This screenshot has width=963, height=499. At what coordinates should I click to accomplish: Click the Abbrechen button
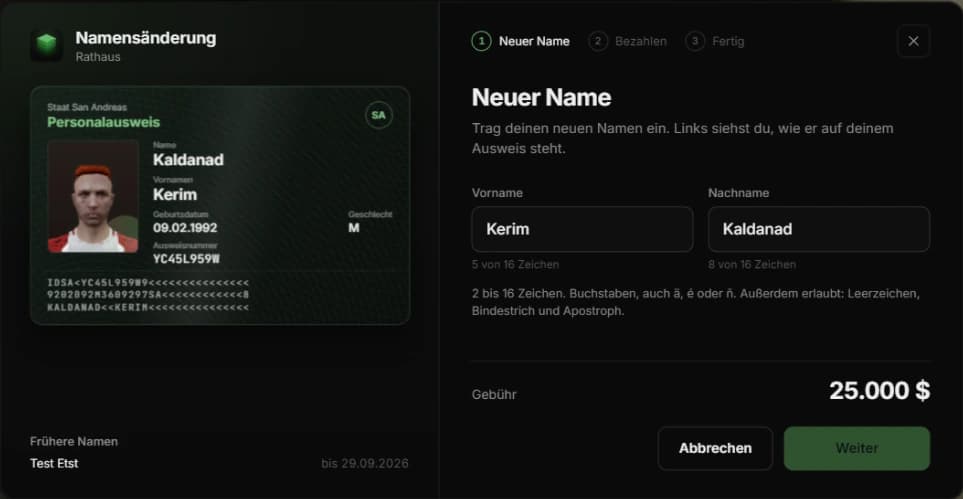tap(715, 449)
